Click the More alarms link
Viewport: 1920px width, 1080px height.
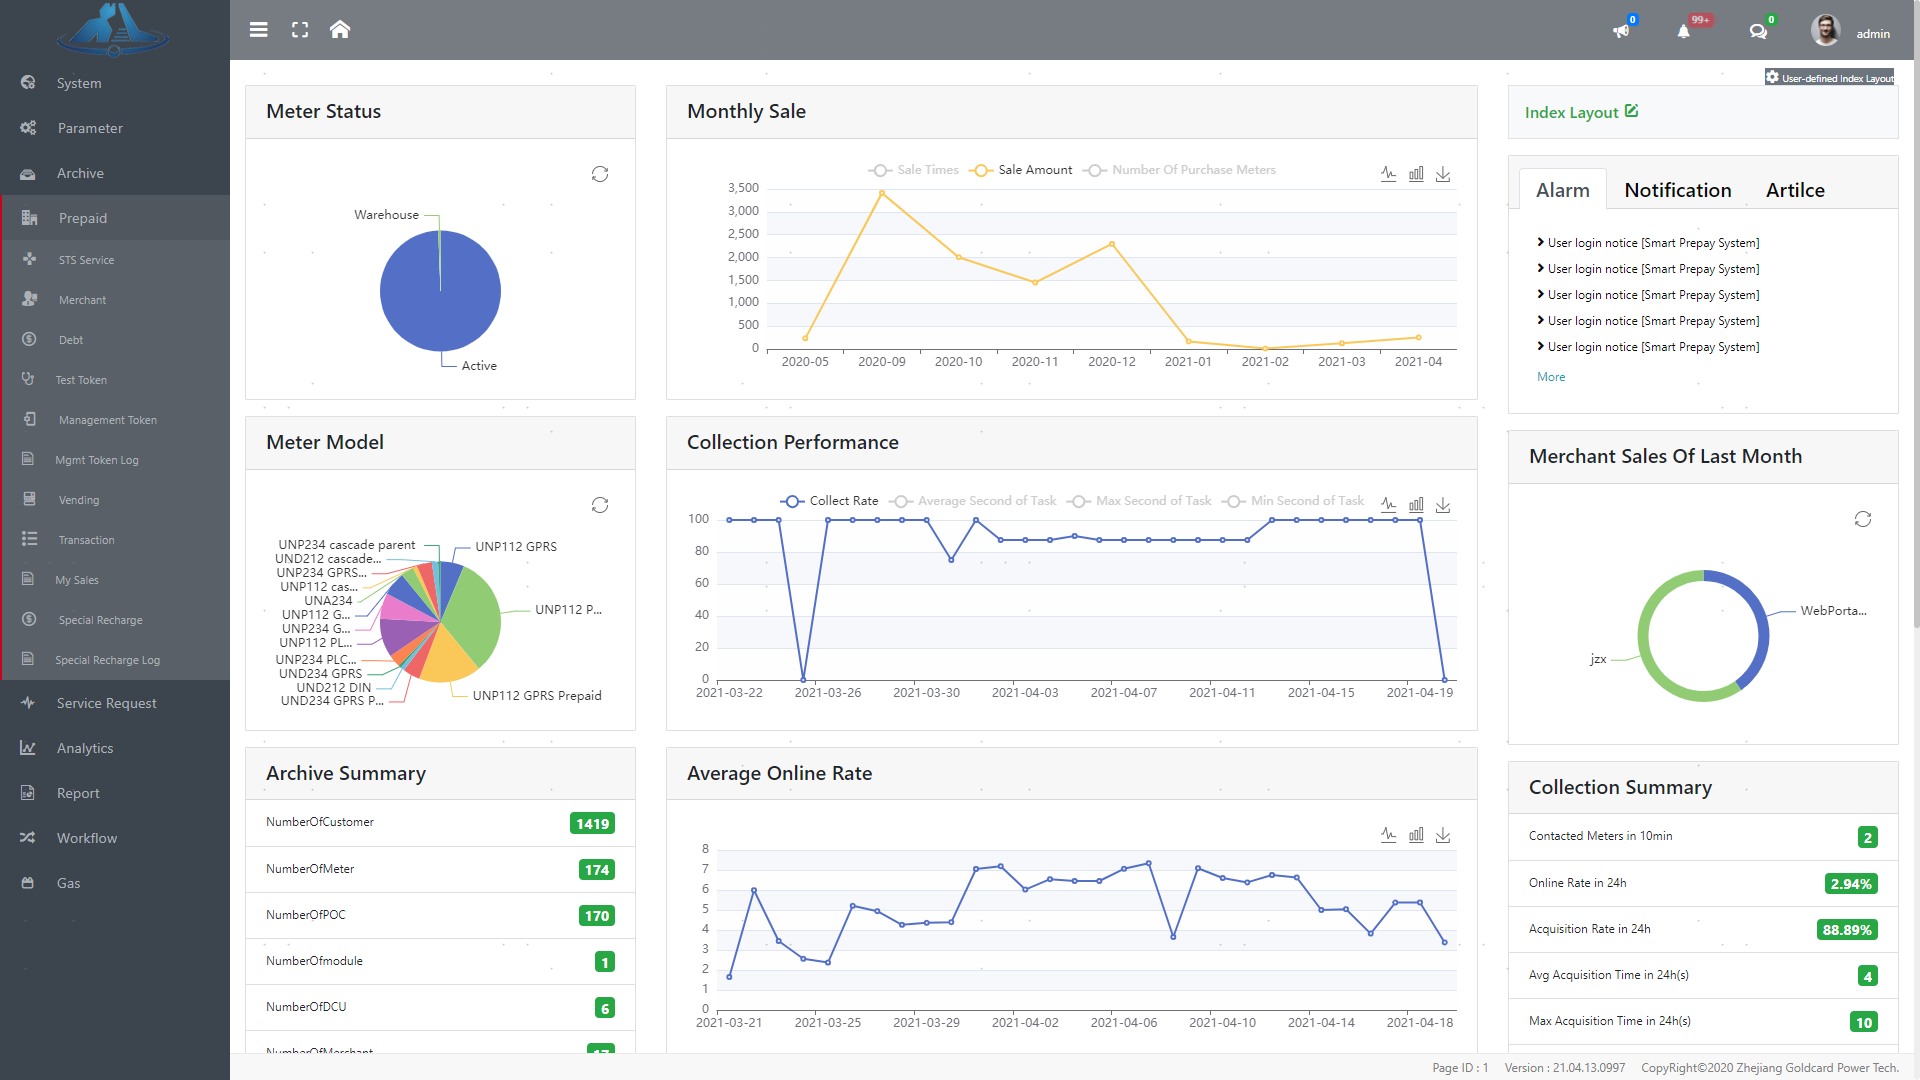click(x=1551, y=377)
